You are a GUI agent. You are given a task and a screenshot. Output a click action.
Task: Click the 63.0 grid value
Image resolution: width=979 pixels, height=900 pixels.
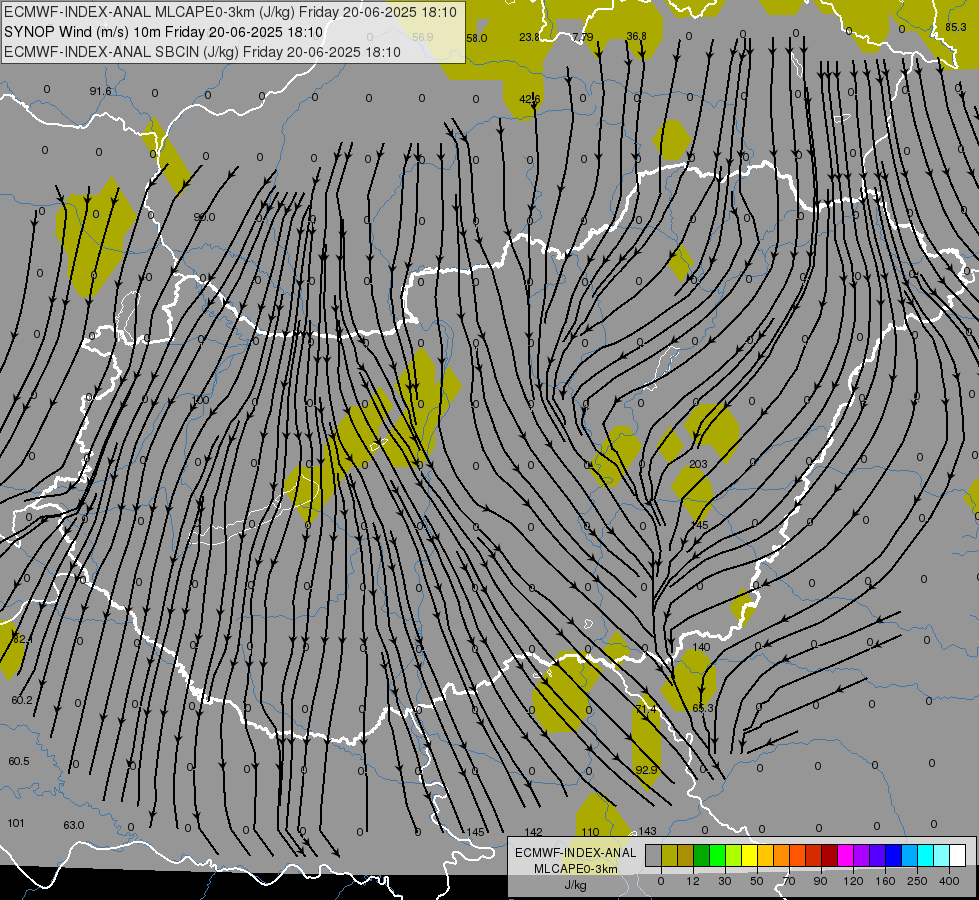click(74, 825)
